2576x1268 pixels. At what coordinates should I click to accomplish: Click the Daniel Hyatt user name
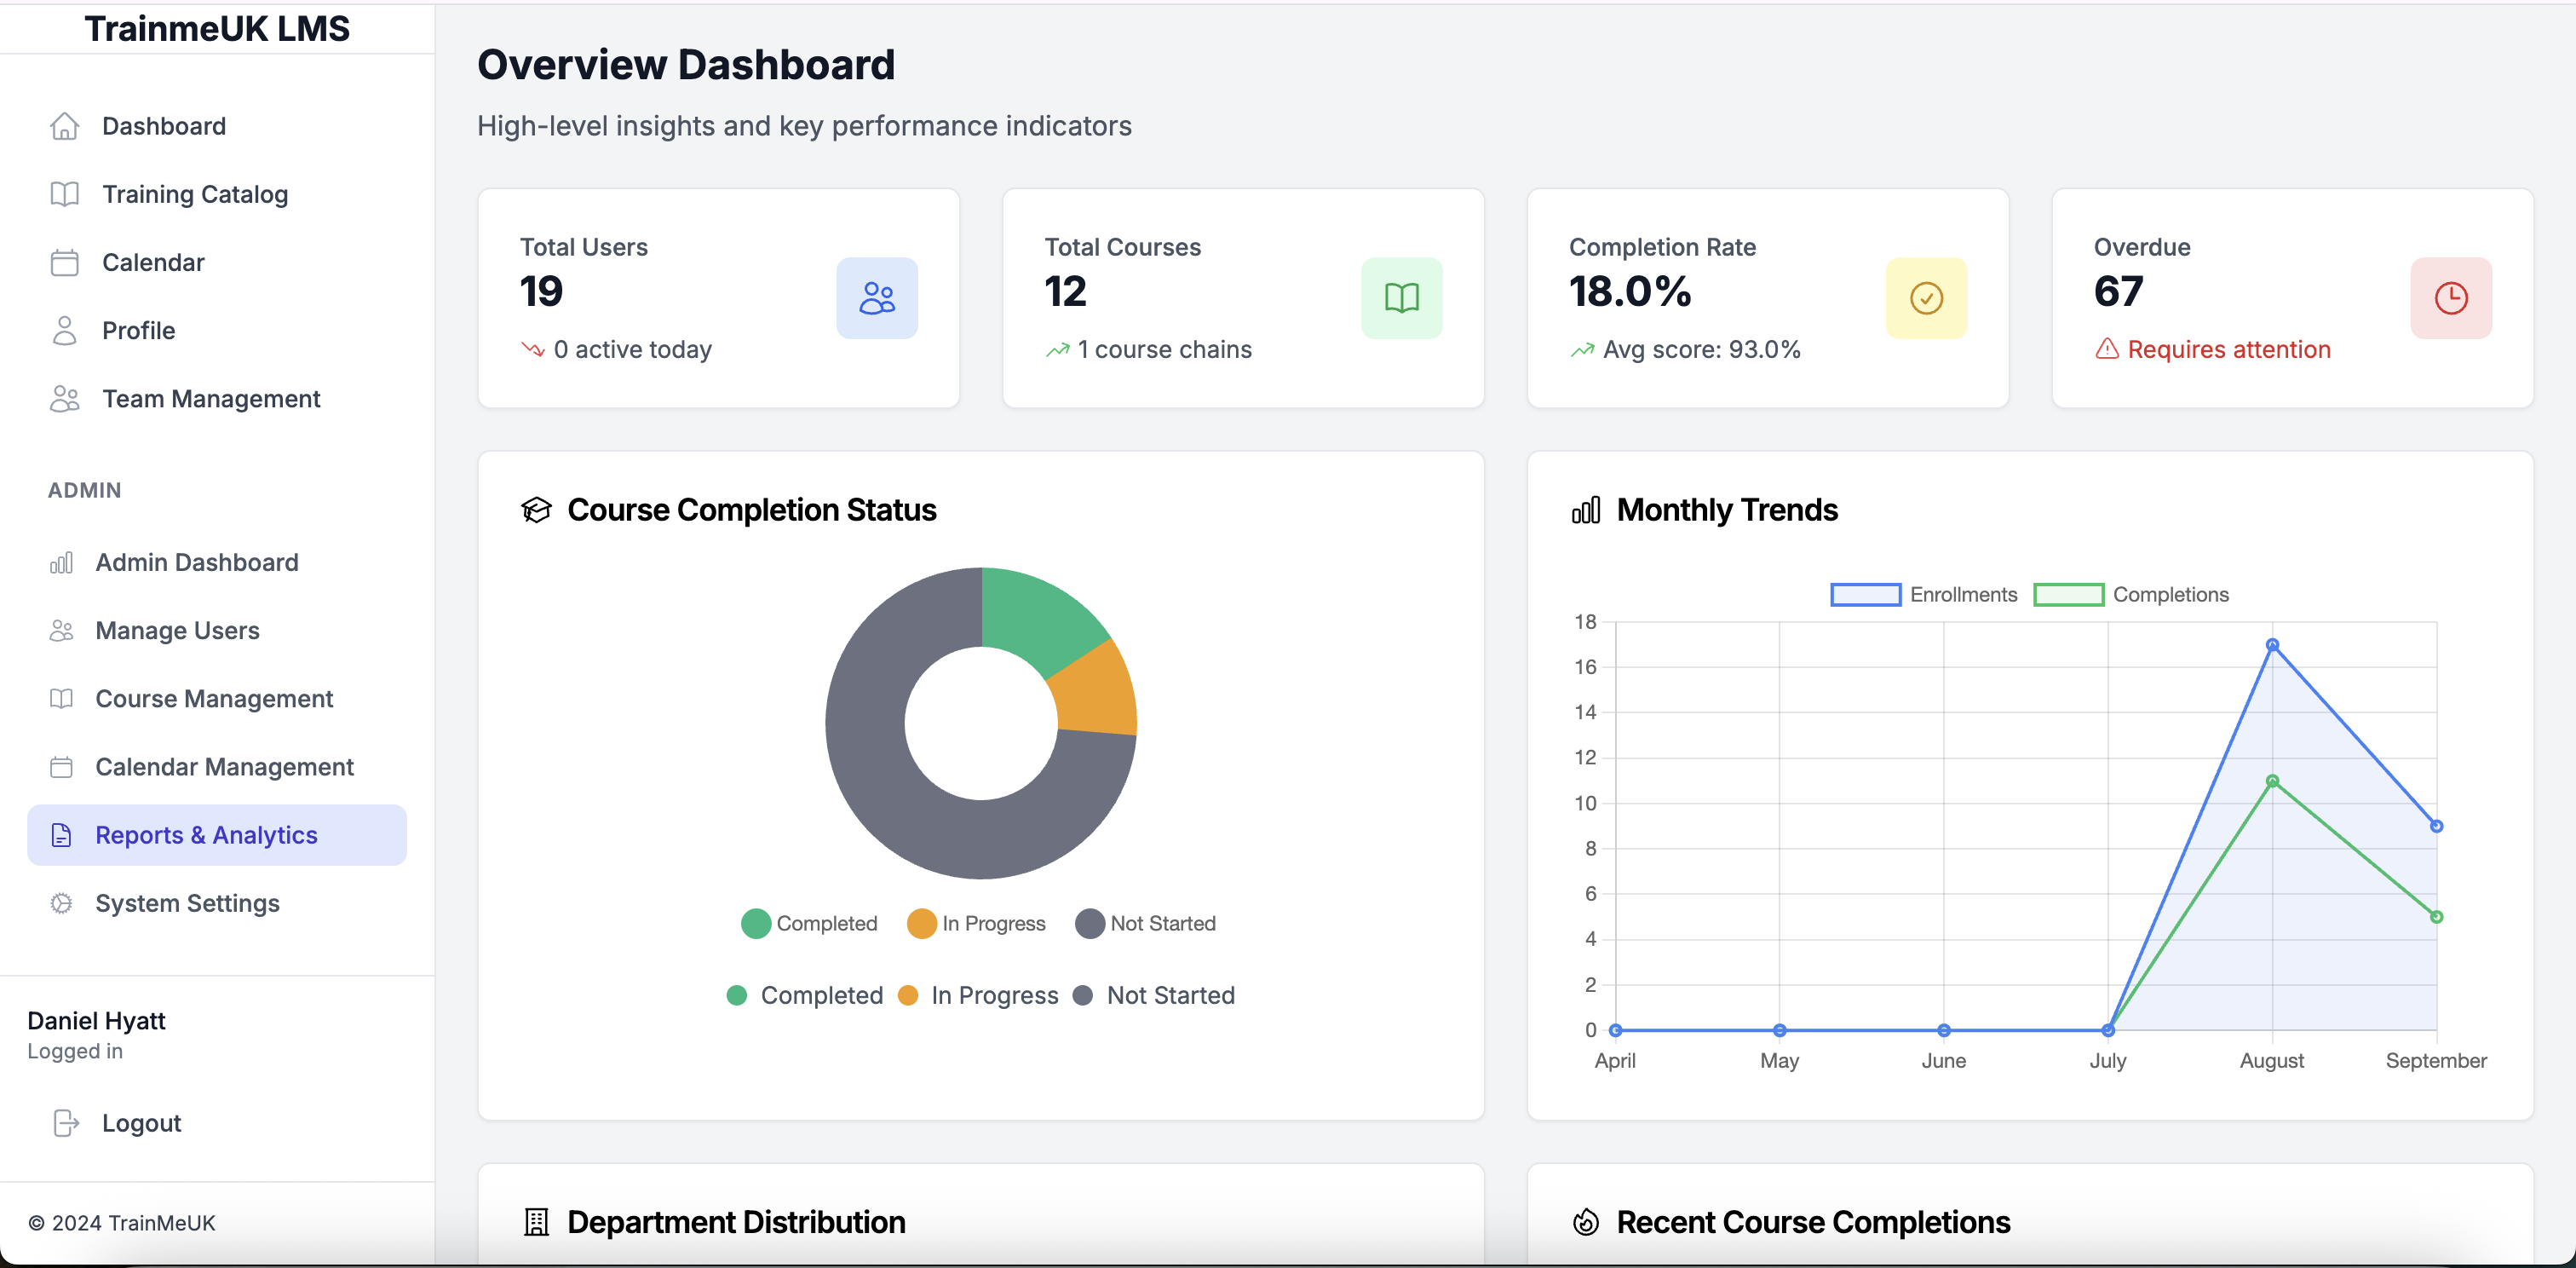click(x=96, y=1020)
